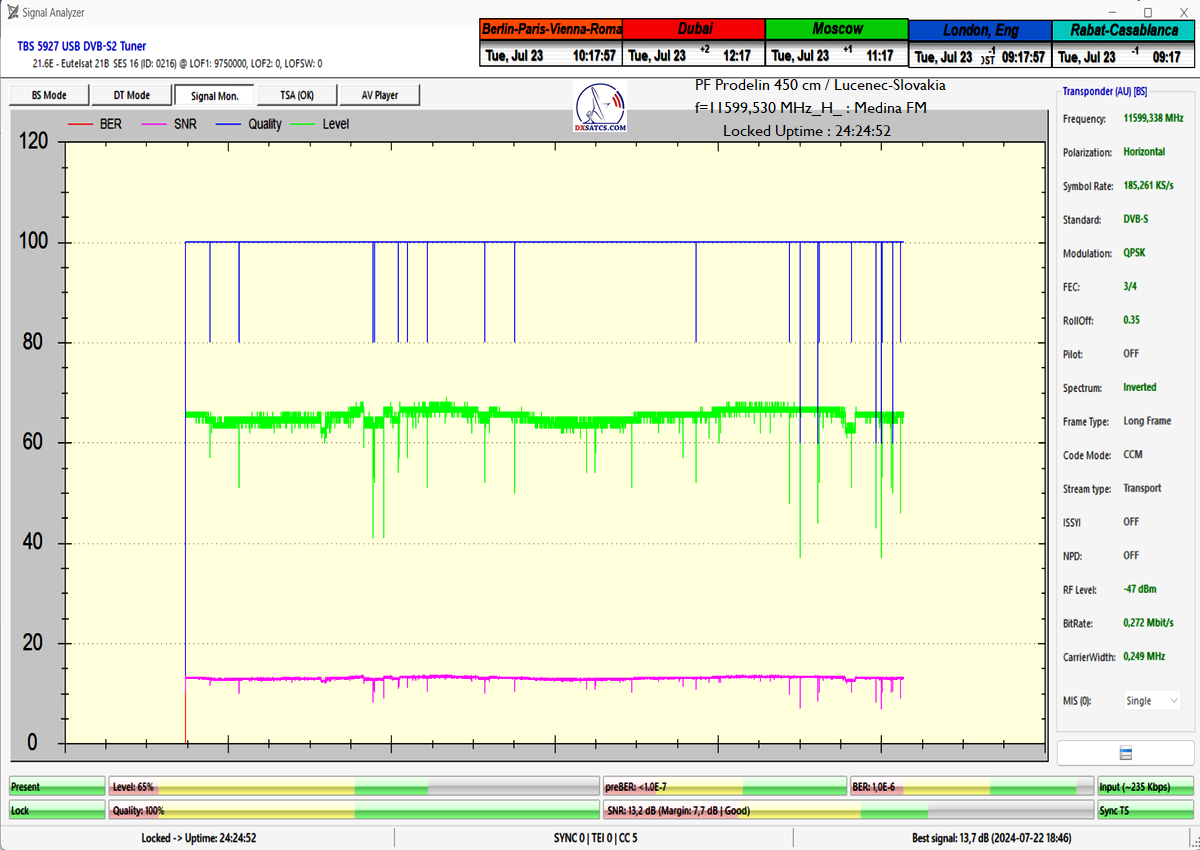This screenshot has height=850, width=1200.
Task: Click the dropdown arrow beside Single
Action: [1172, 701]
